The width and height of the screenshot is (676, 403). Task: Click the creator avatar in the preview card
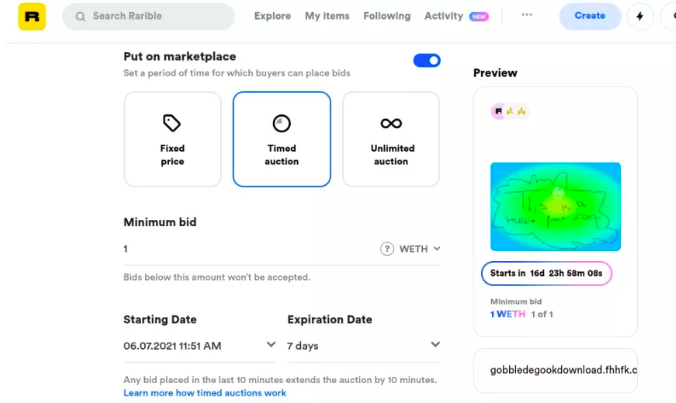498,111
